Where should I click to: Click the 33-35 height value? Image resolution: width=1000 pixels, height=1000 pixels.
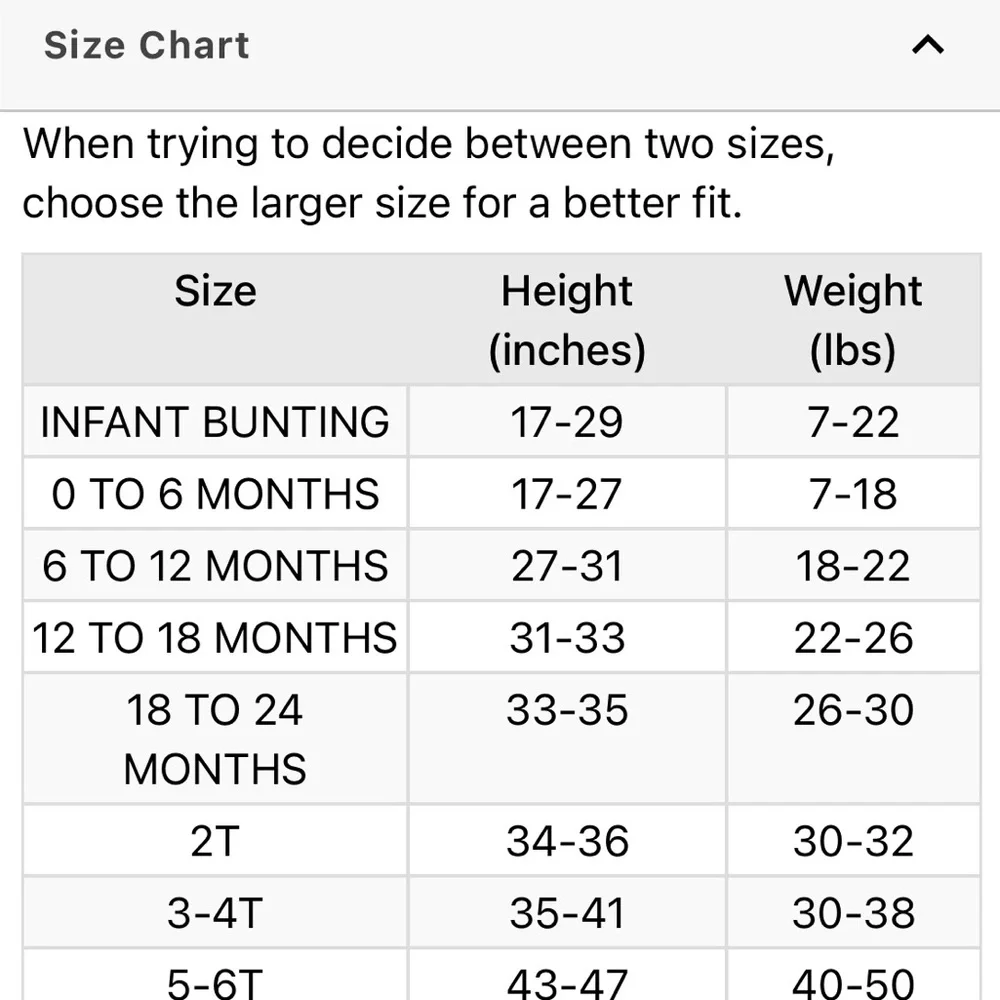pyautogui.click(x=567, y=710)
